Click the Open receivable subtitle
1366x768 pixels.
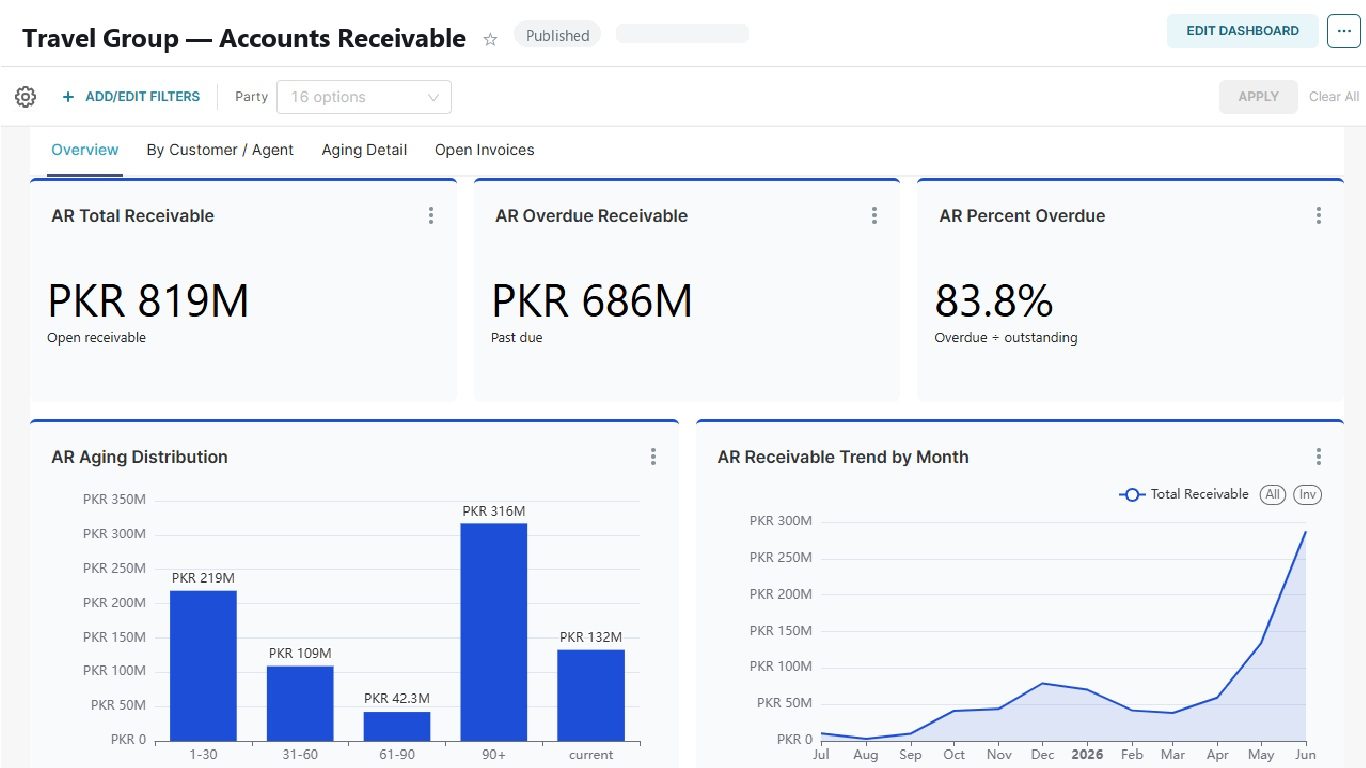click(x=96, y=338)
